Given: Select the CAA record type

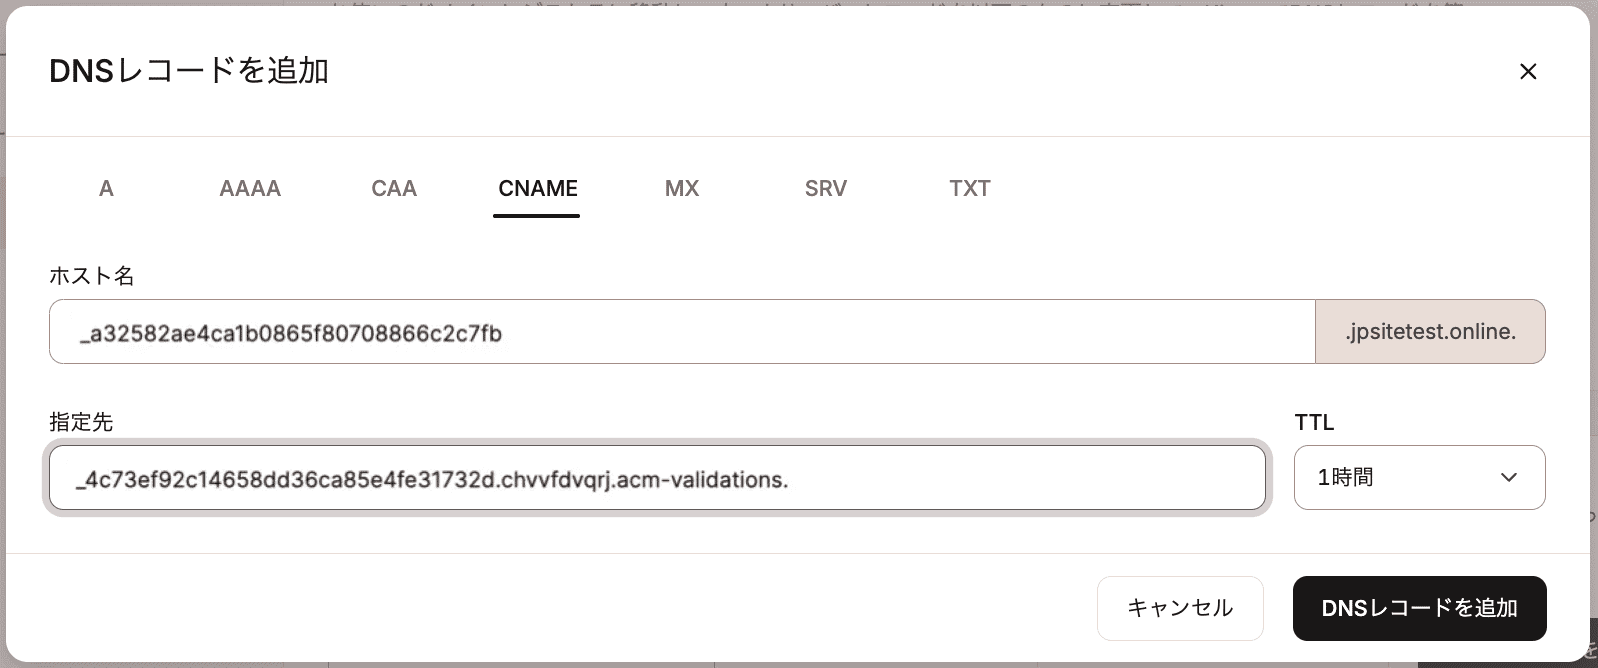Looking at the screenshot, I should pos(393,188).
